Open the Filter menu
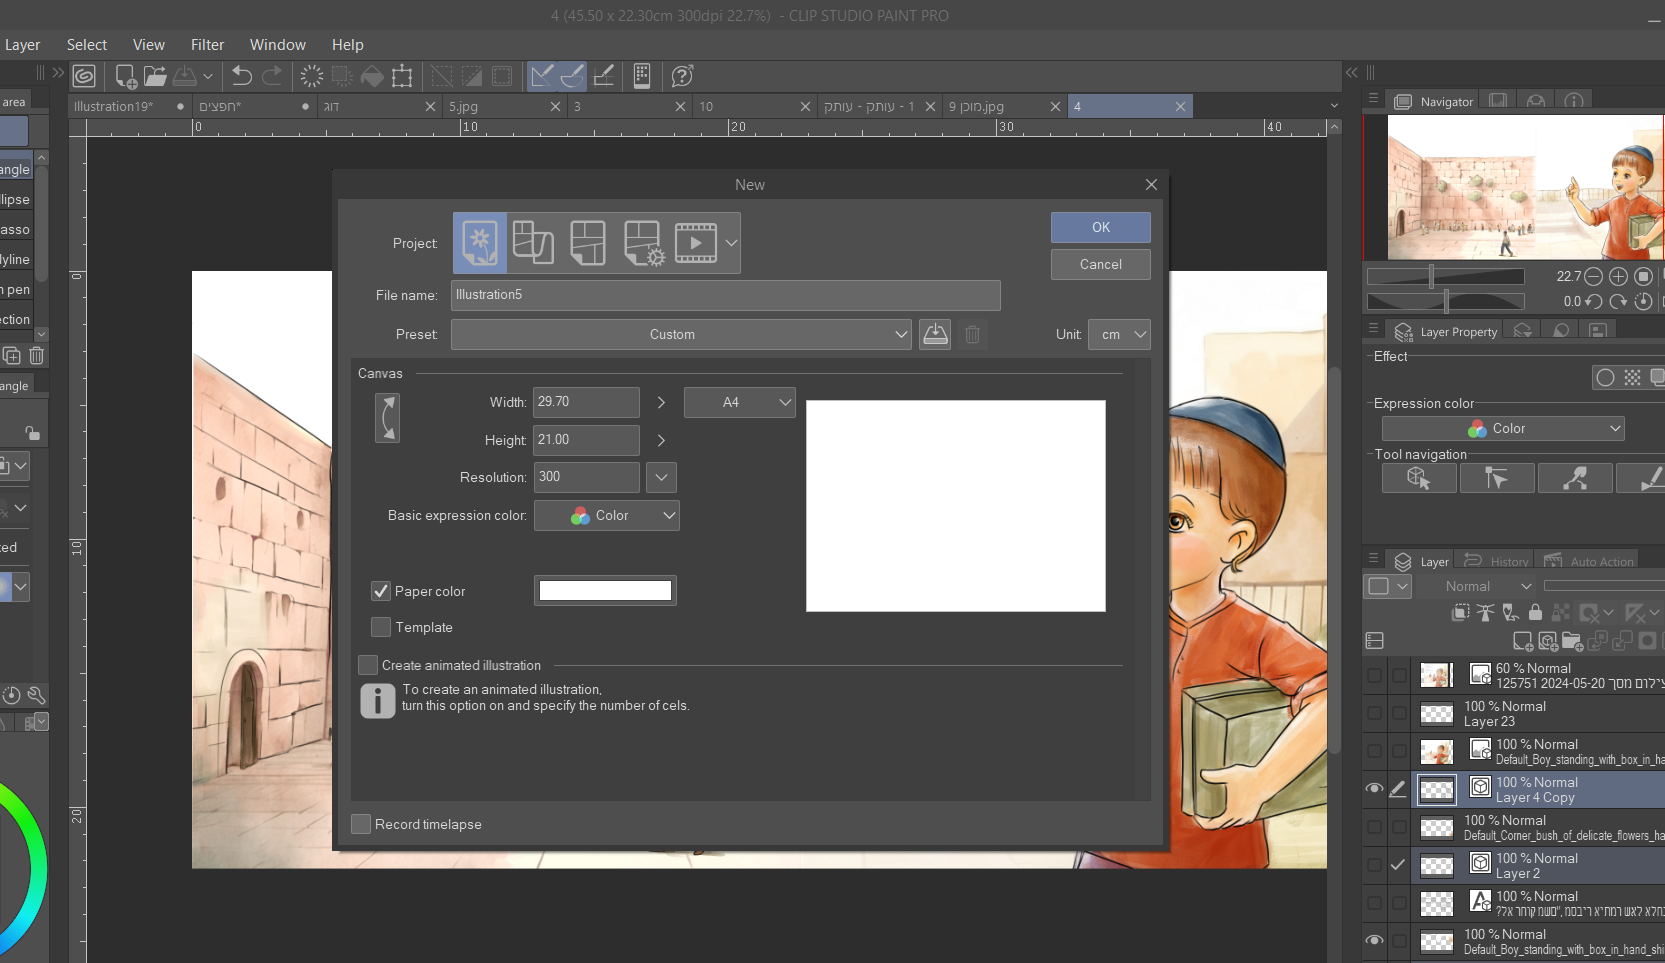 point(207,45)
